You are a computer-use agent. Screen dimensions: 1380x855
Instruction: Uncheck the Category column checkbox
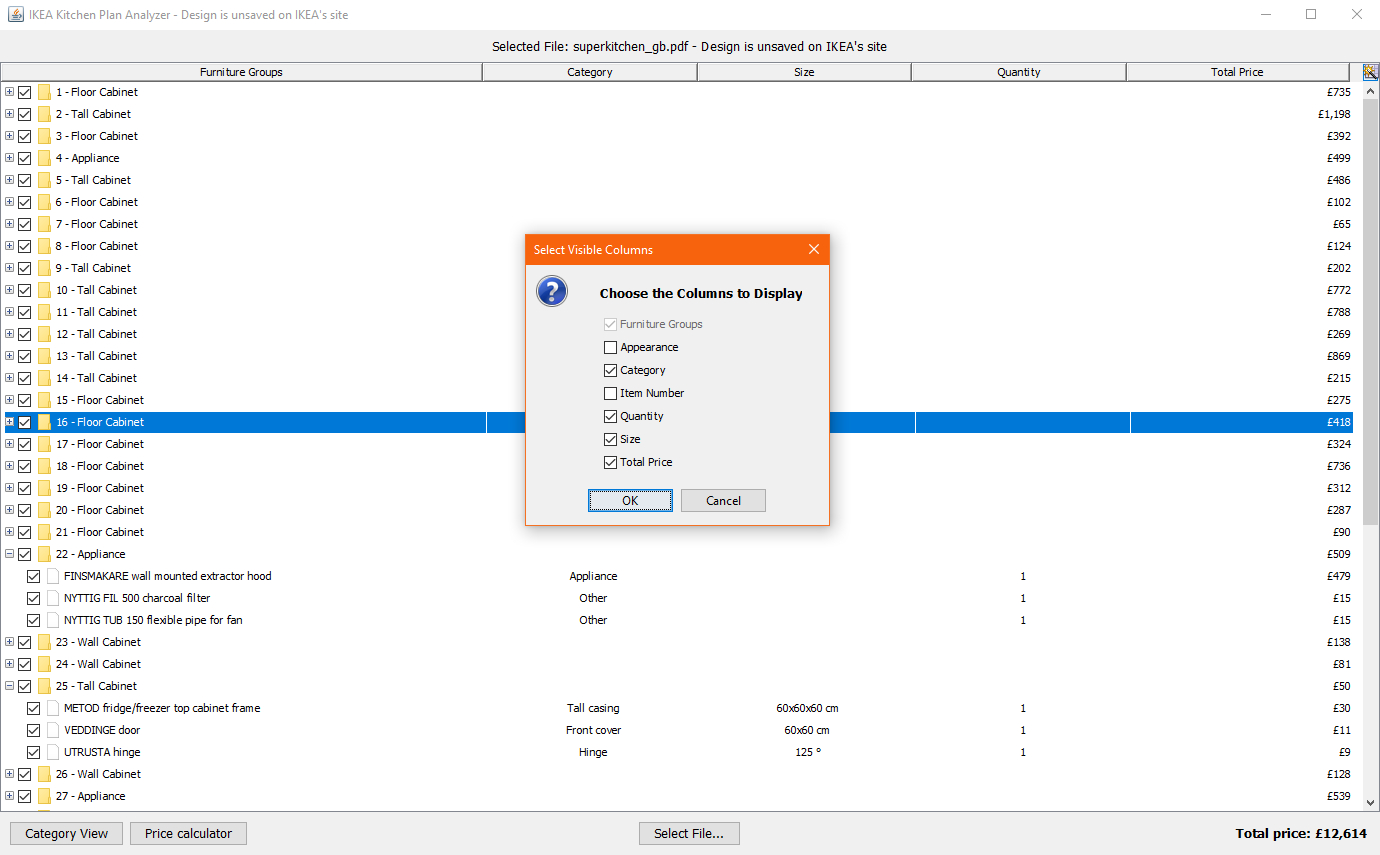610,371
